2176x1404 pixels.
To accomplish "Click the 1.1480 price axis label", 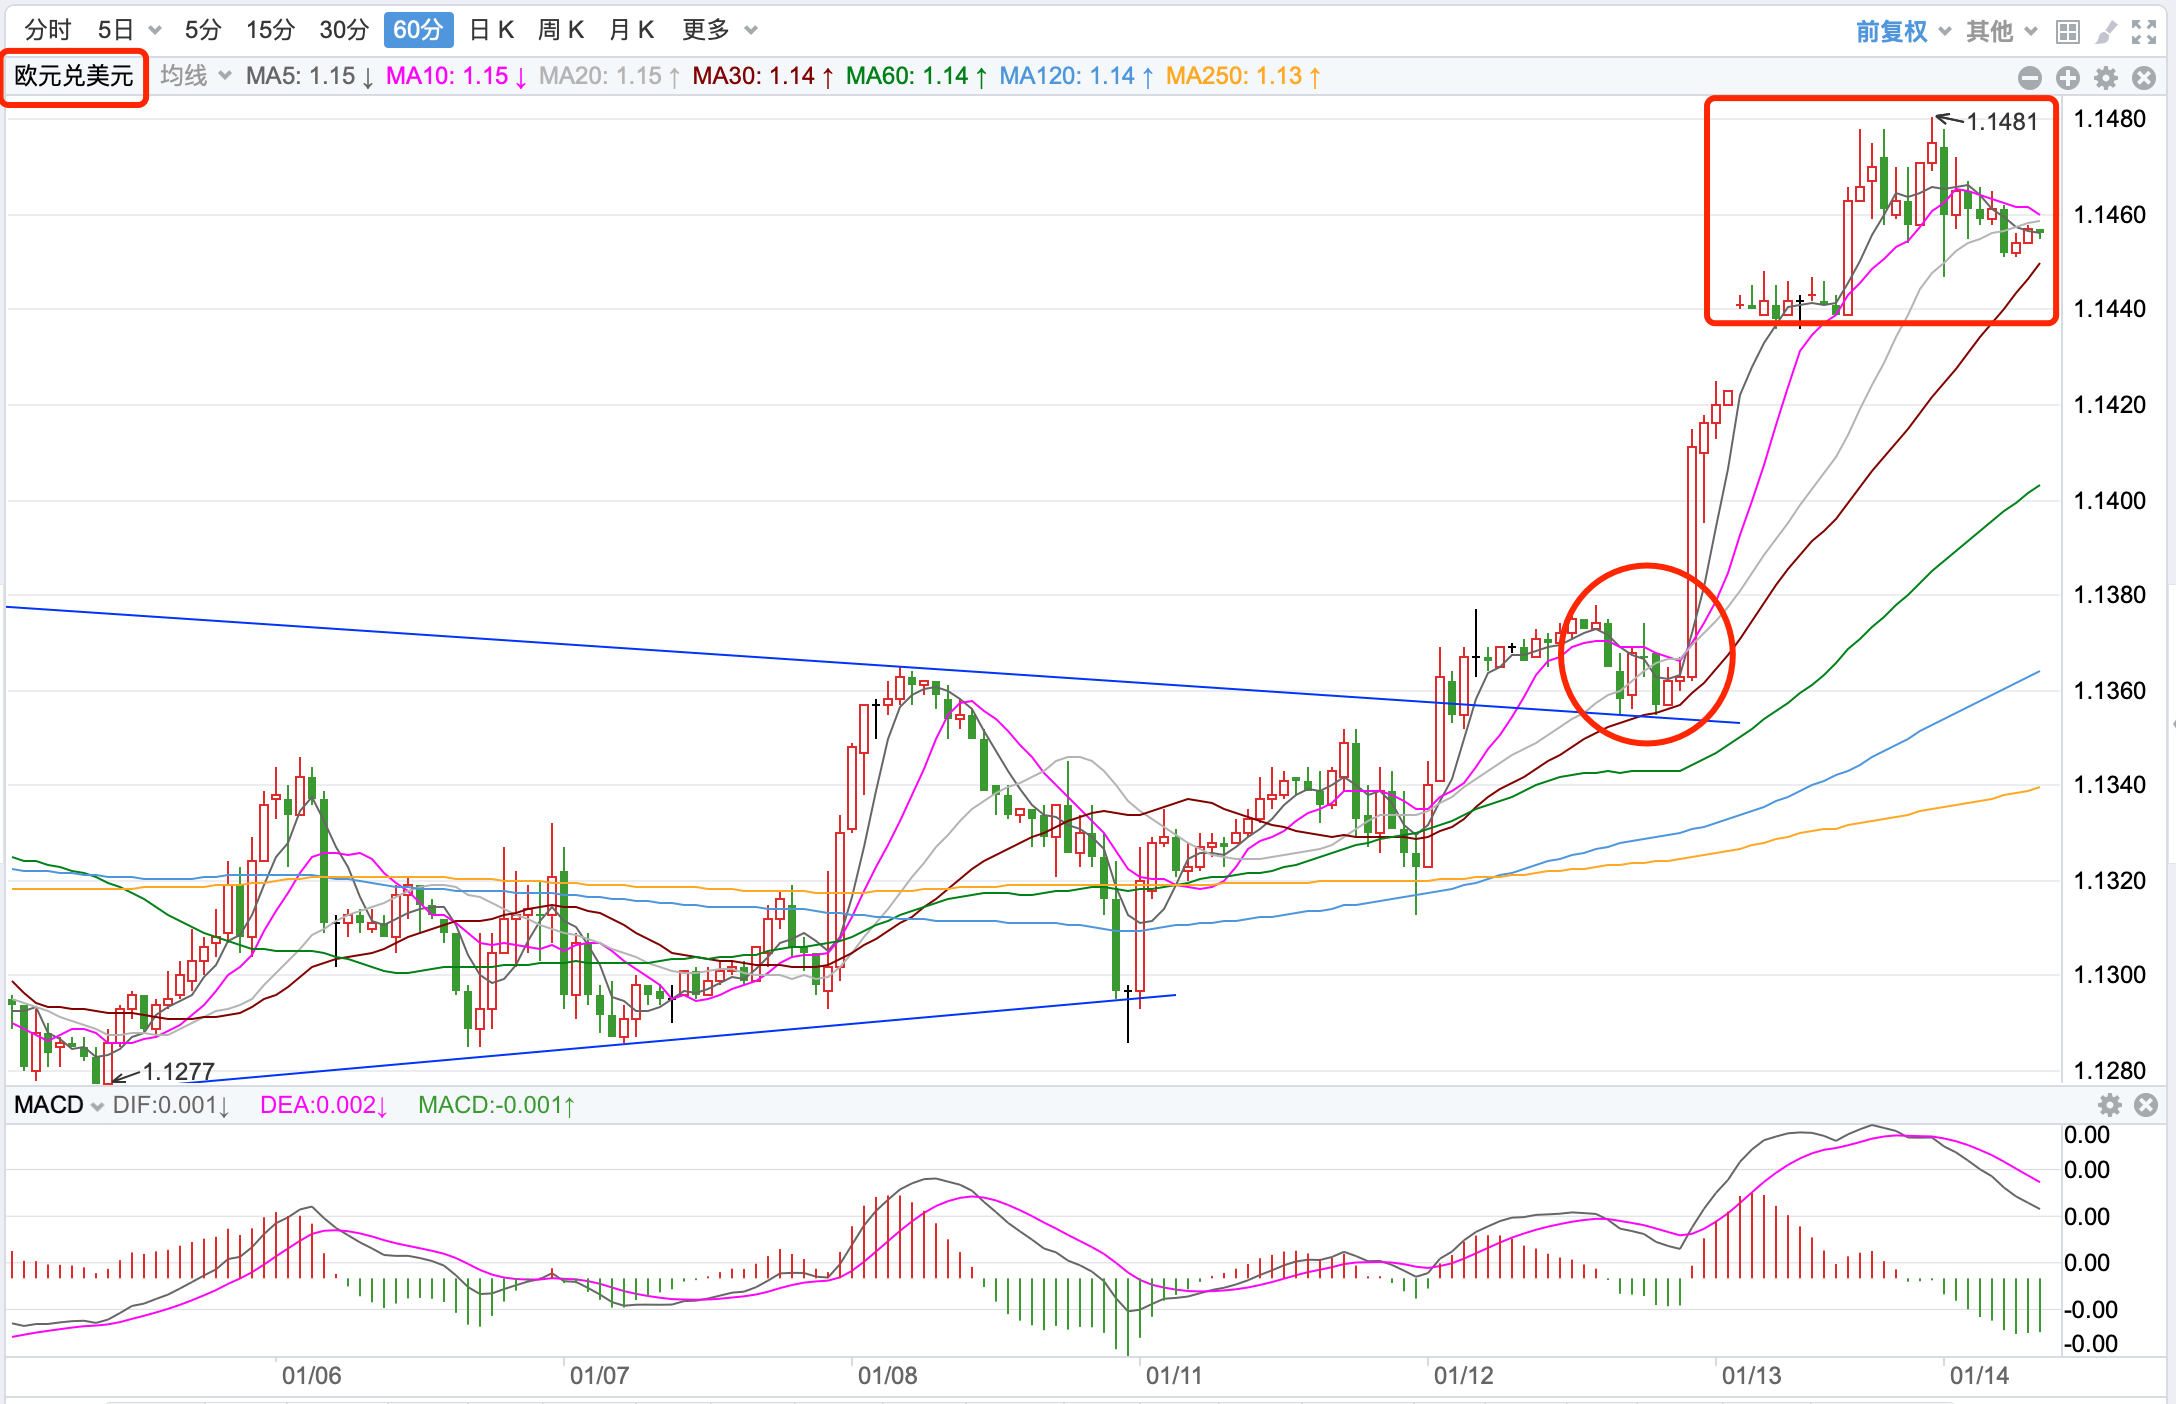I will [x=2110, y=119].
